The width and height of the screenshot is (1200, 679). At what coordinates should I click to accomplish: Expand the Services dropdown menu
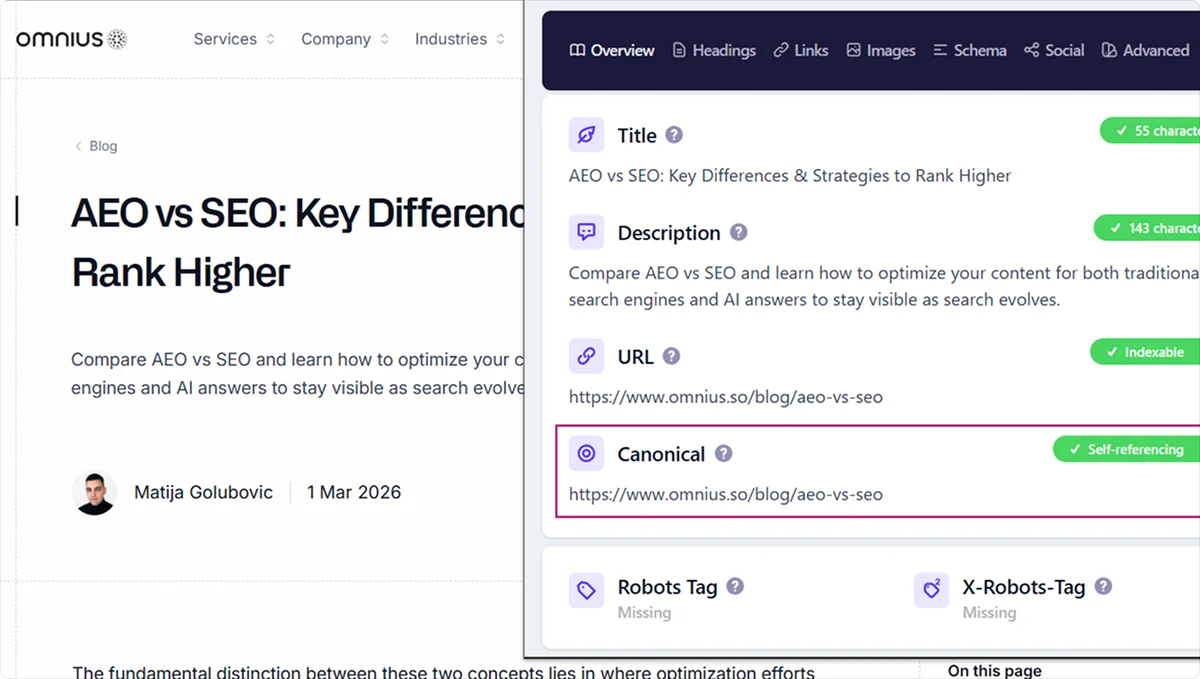pos(234,39)
